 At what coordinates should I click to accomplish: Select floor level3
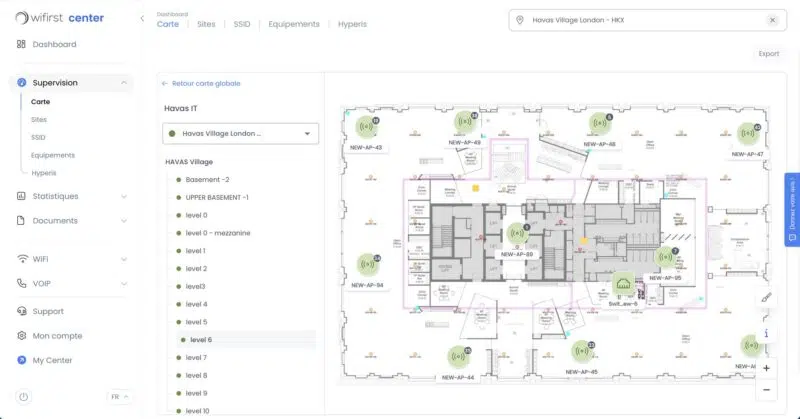(195, 287)
